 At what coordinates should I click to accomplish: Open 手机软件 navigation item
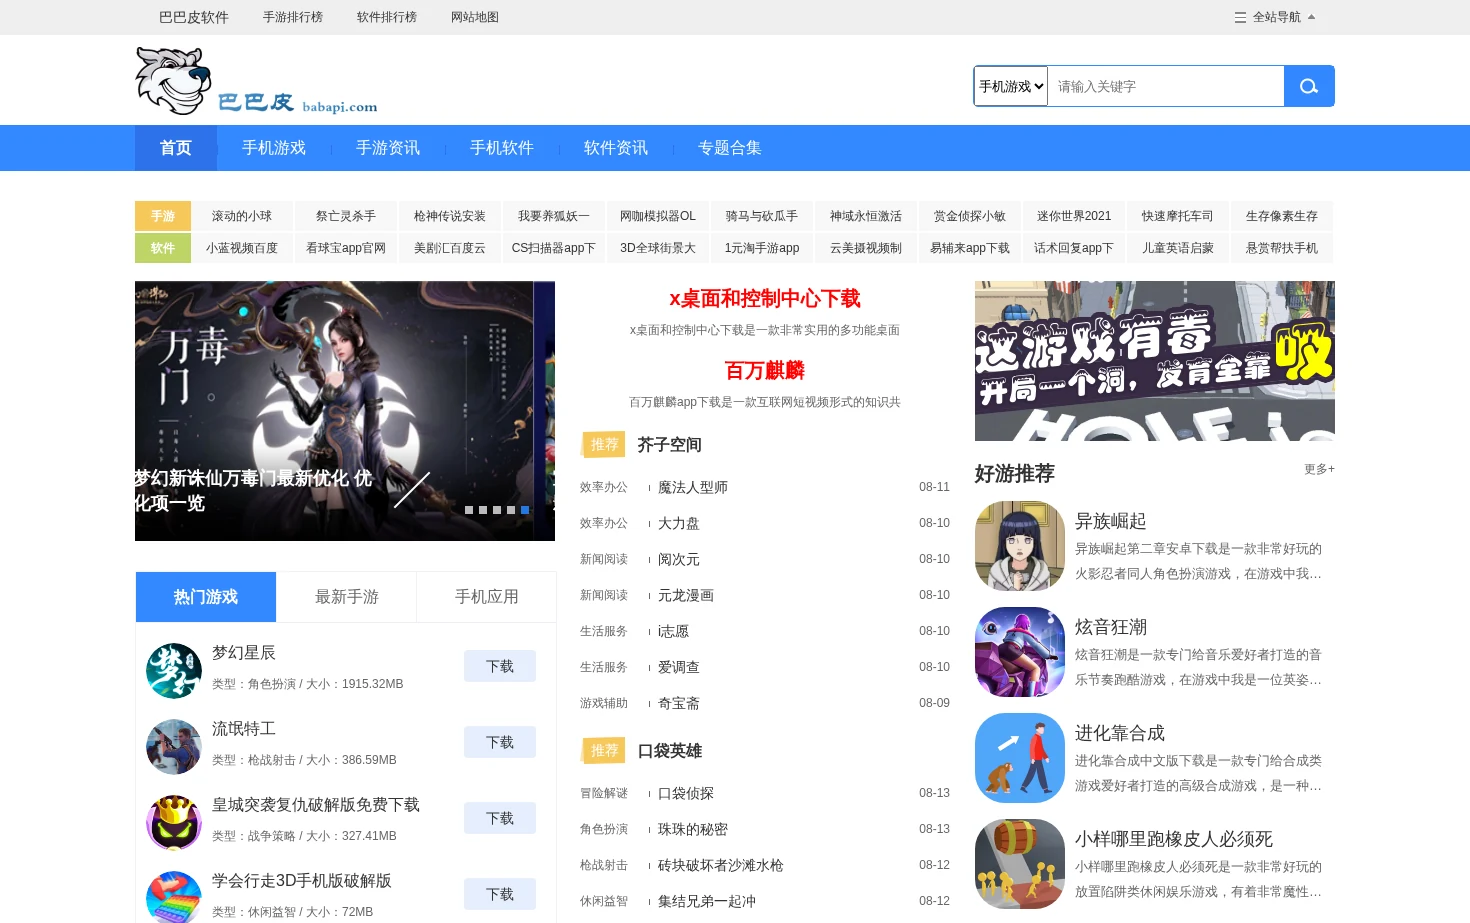tap(502, 148)
